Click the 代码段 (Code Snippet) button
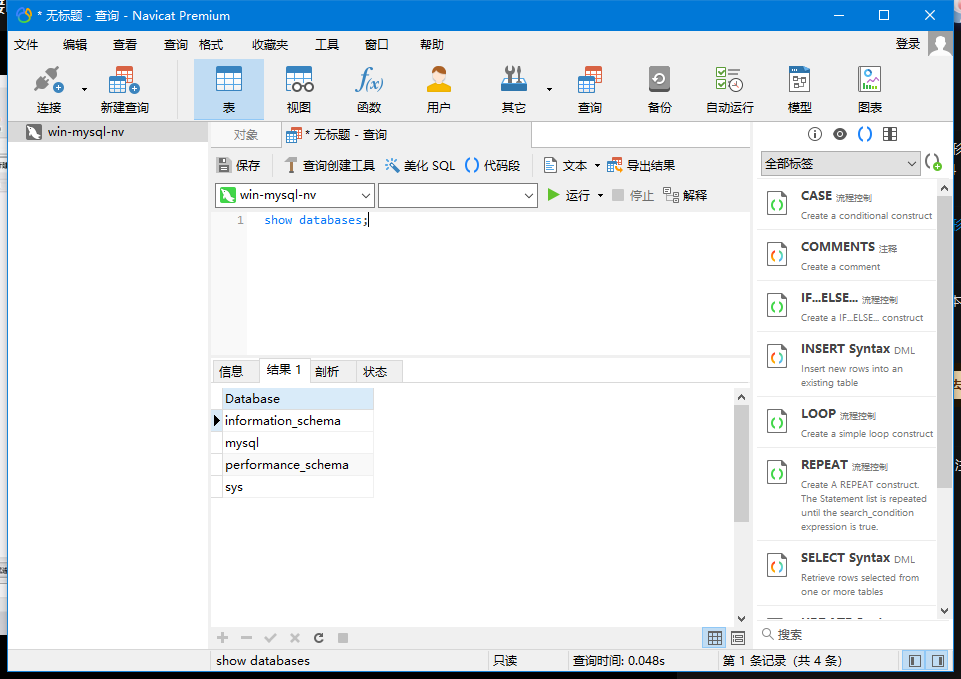961x679 pixels. point(493,165)
